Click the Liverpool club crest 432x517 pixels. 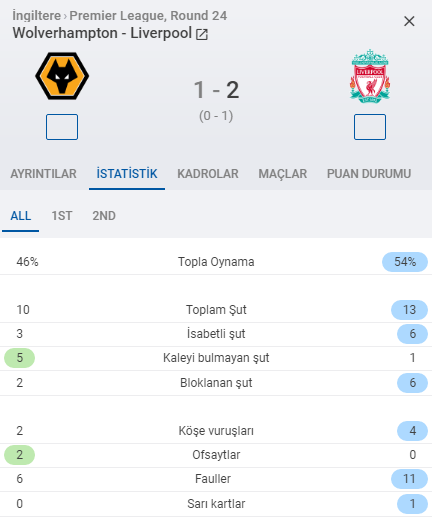click(370, 76)
